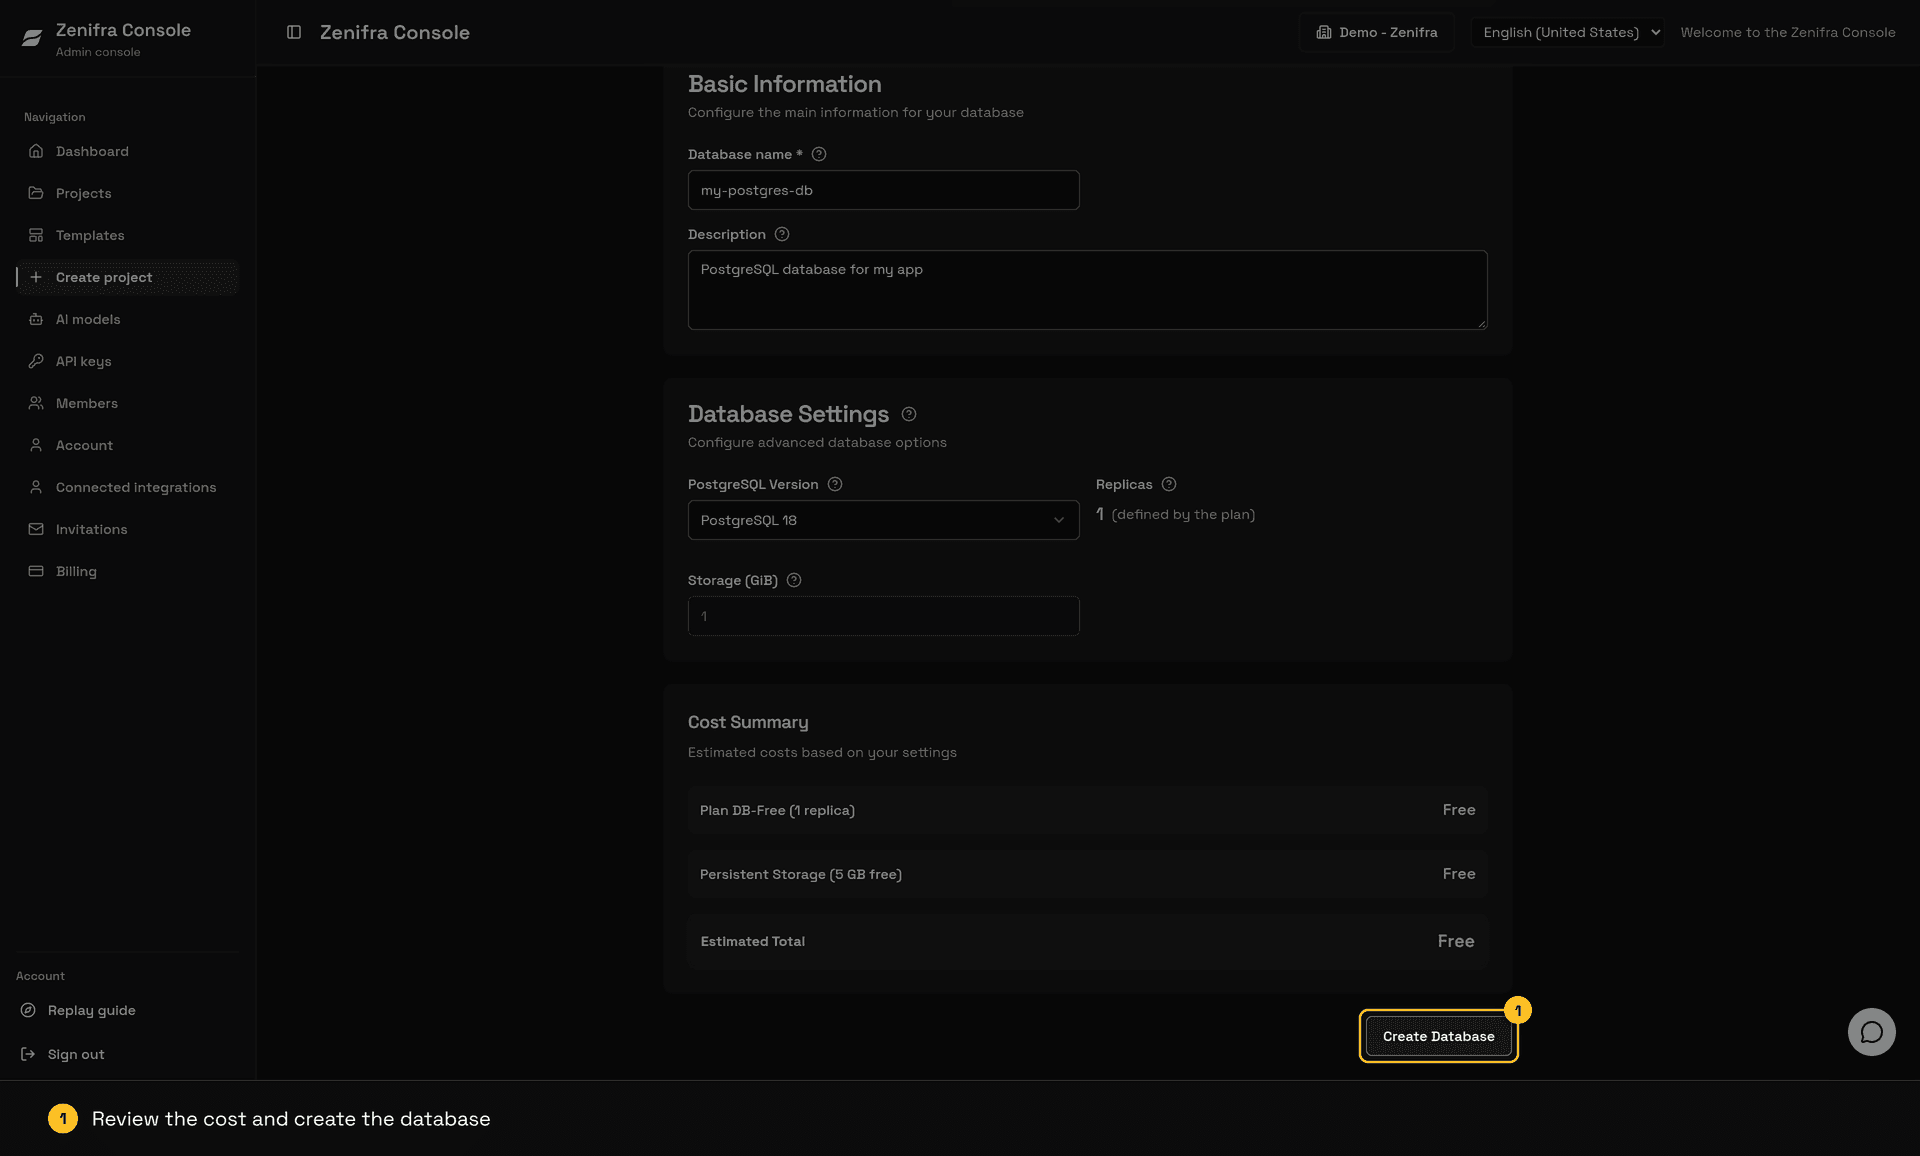Screen dimensions: 1920x1156
Task: Click the Database name input field
Action: coord(883,190)
